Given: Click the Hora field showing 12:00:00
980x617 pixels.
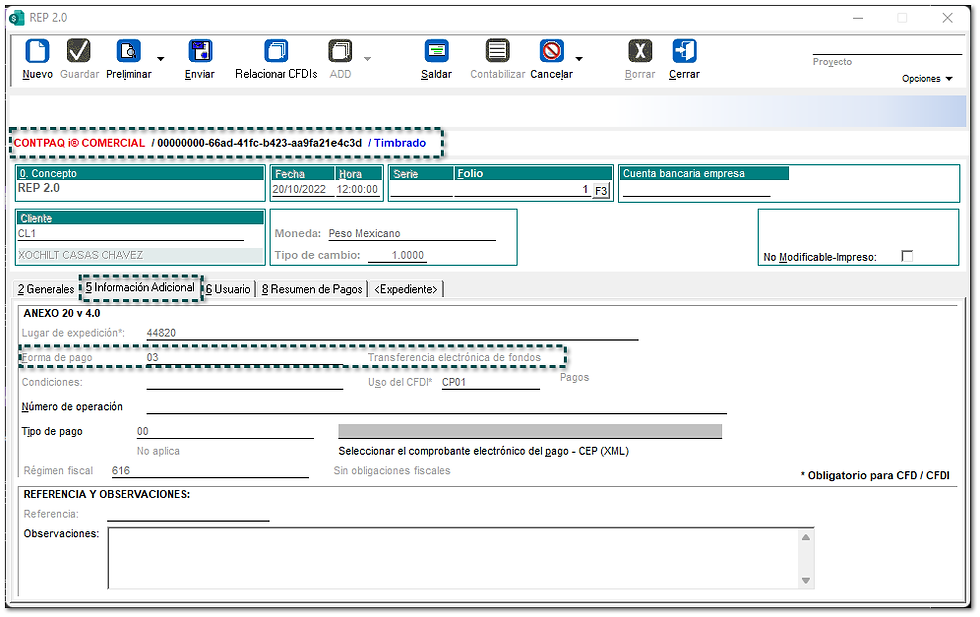Looking at the screenshot, I should pyautogui.click(x=358, y=189).
